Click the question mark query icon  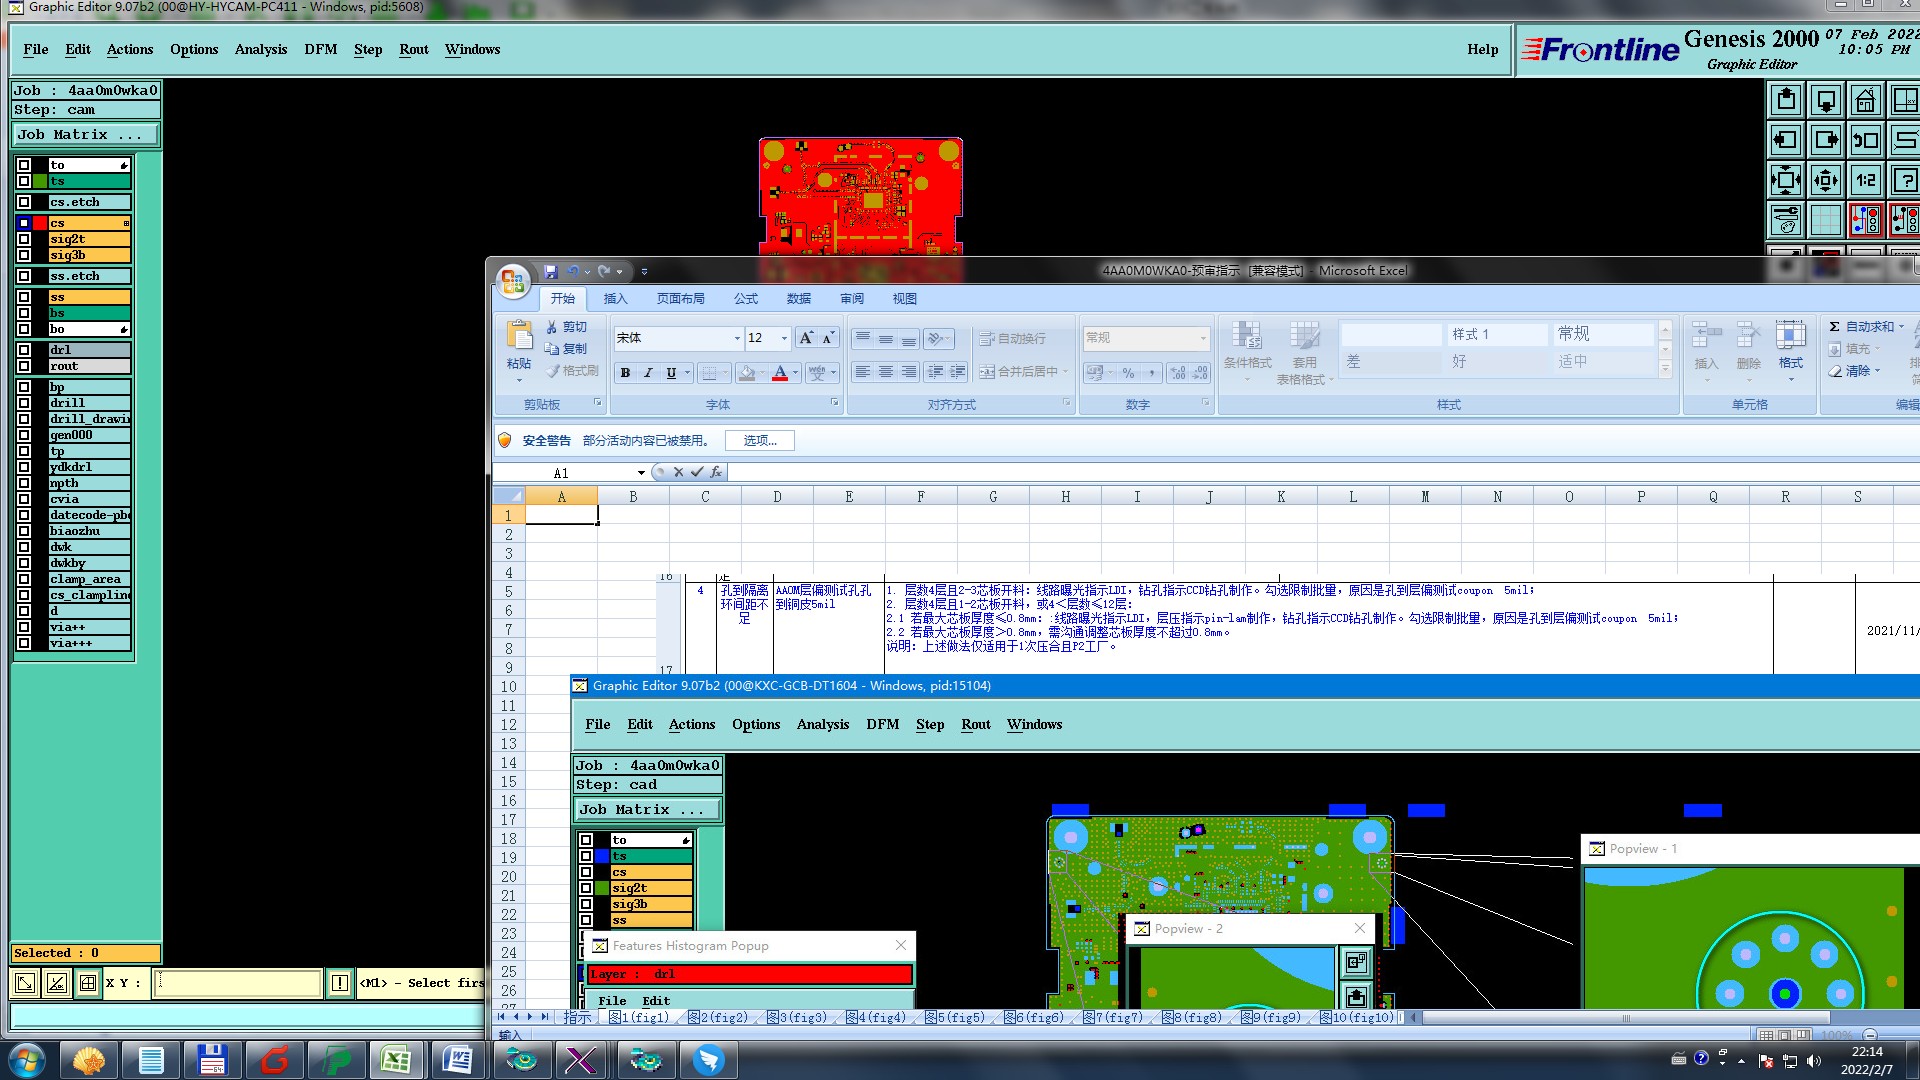point(1905,180)
